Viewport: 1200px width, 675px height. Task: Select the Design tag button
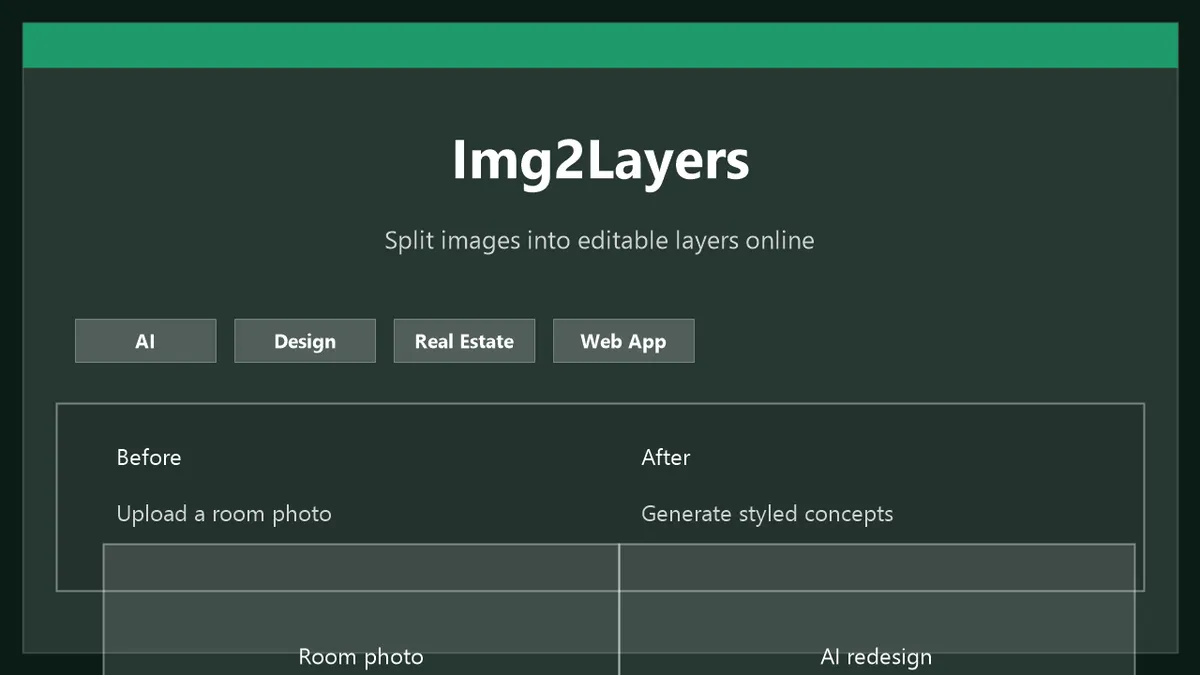click(305, 341)
